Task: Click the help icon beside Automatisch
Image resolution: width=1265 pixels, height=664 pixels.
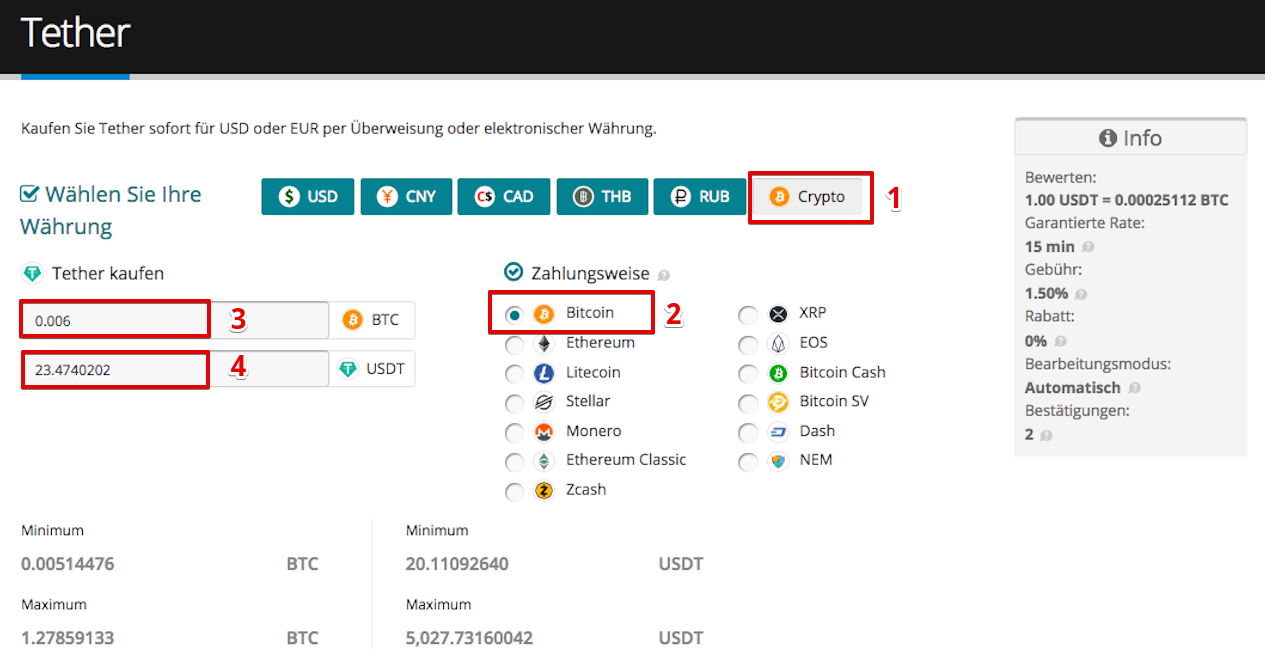Action: pyautogui.click(x=1134, y=389)
